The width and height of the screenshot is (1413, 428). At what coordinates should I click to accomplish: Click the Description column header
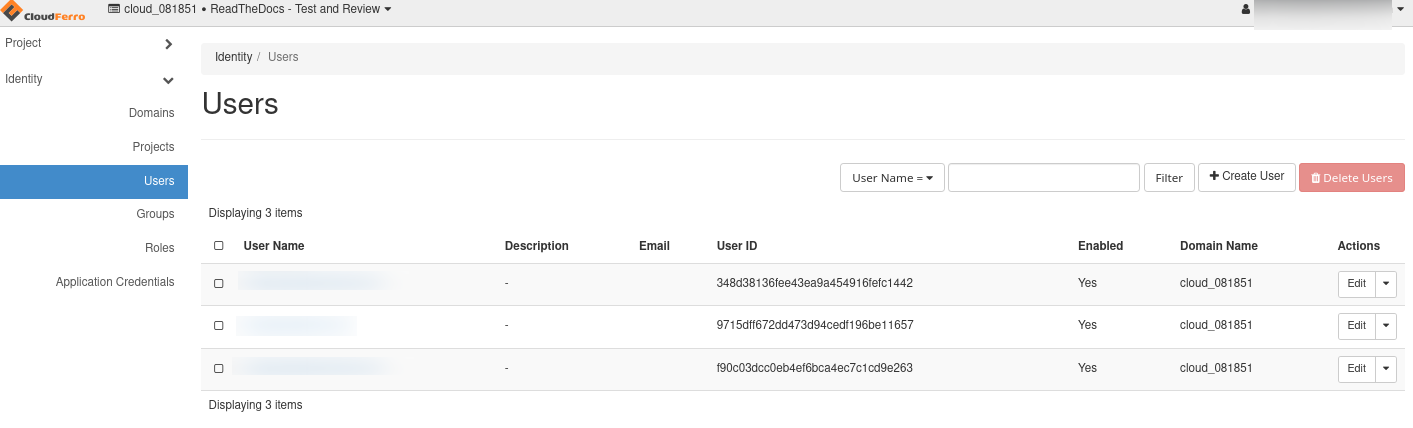click(536, 246)
